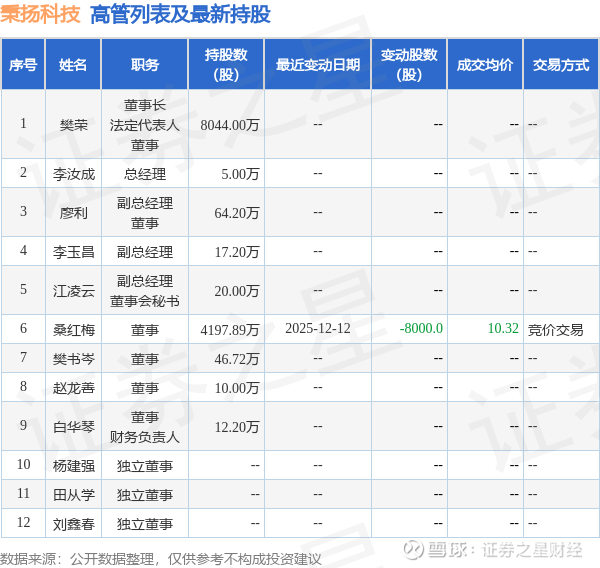Click the name 桑红梅
This screenshot has width=600, height=568.
point(73,330)
